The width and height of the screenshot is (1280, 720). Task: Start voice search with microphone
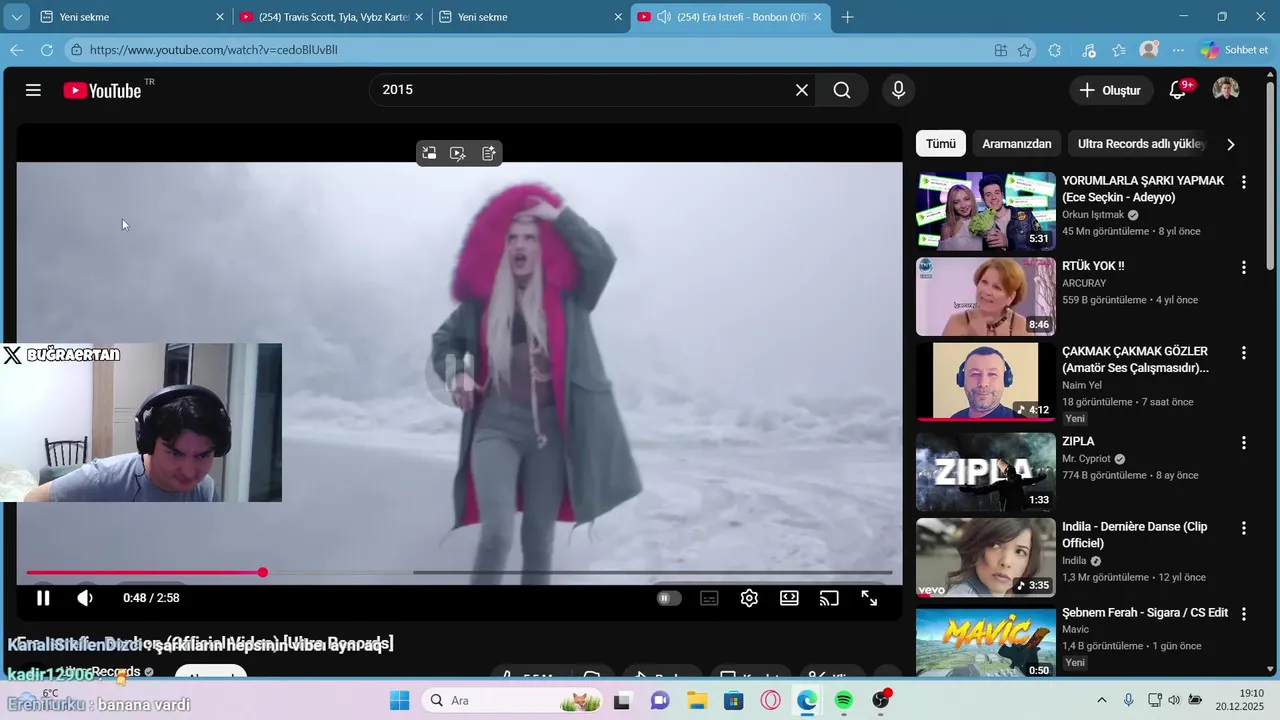898,90
